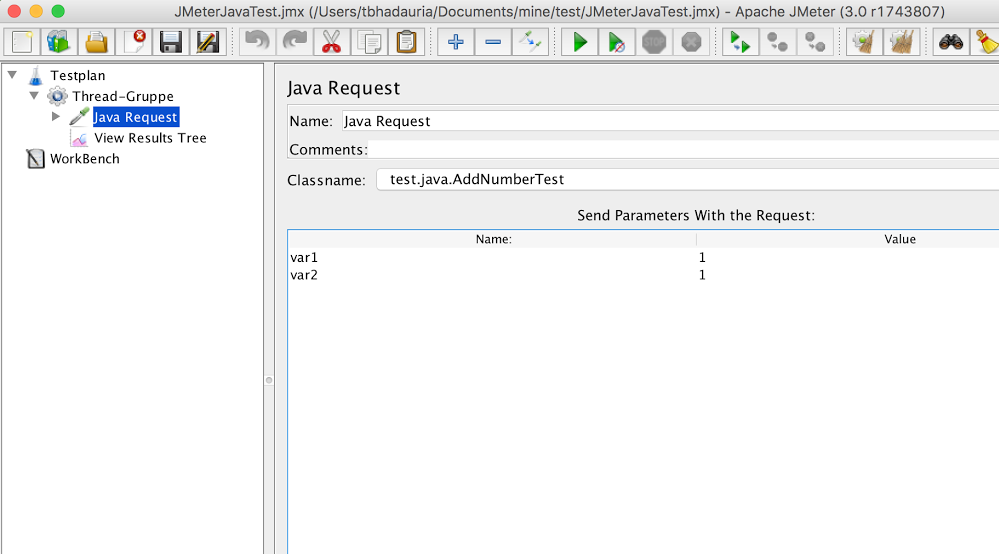Click the Remote Stop All icon

[x=777, y=43]
